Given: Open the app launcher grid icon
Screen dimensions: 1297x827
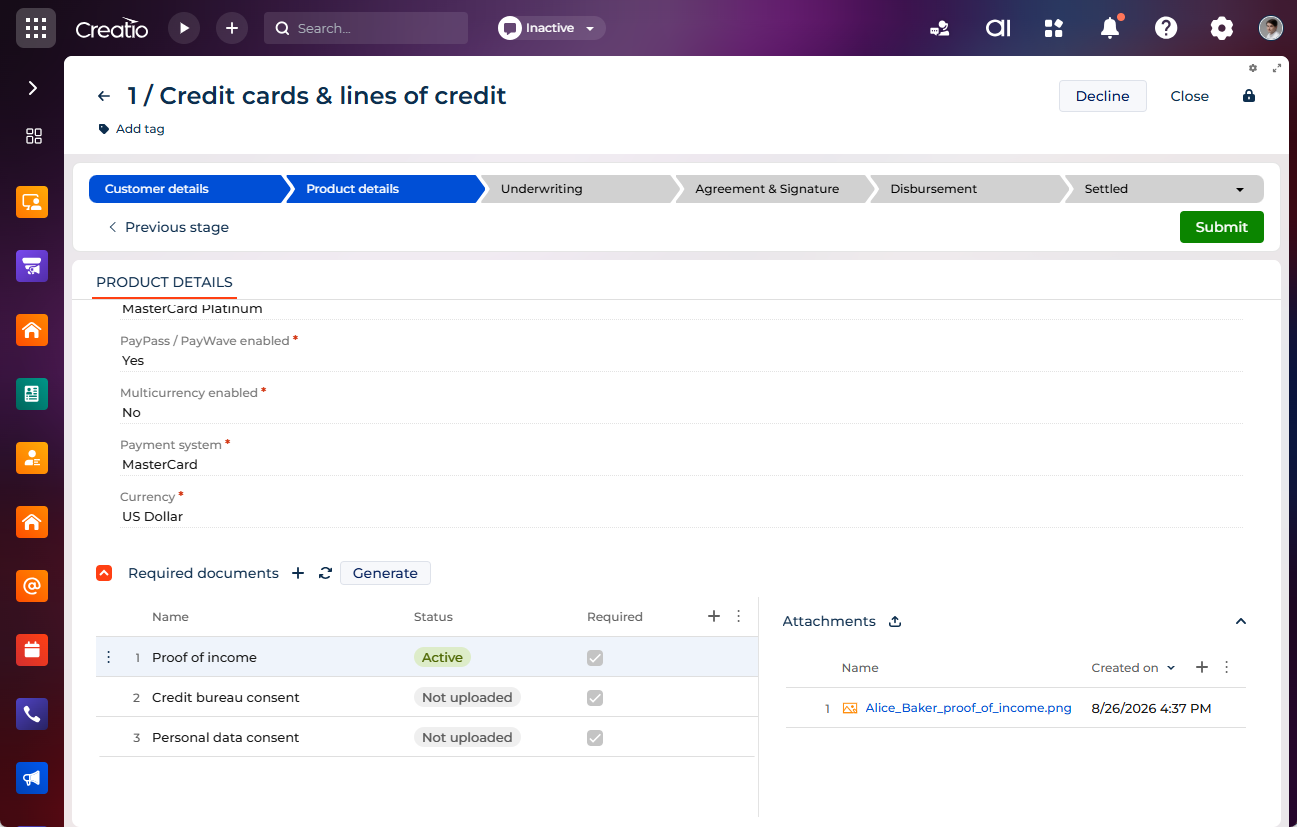Looking at the screenshot, I should [36, 28].
